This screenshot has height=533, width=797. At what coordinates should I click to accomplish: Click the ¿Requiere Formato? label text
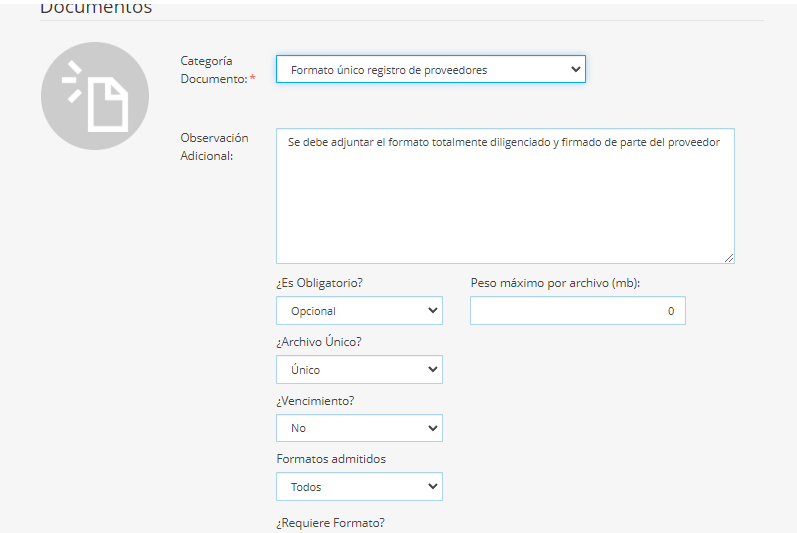pyautogui.click(x=330, y=522)
